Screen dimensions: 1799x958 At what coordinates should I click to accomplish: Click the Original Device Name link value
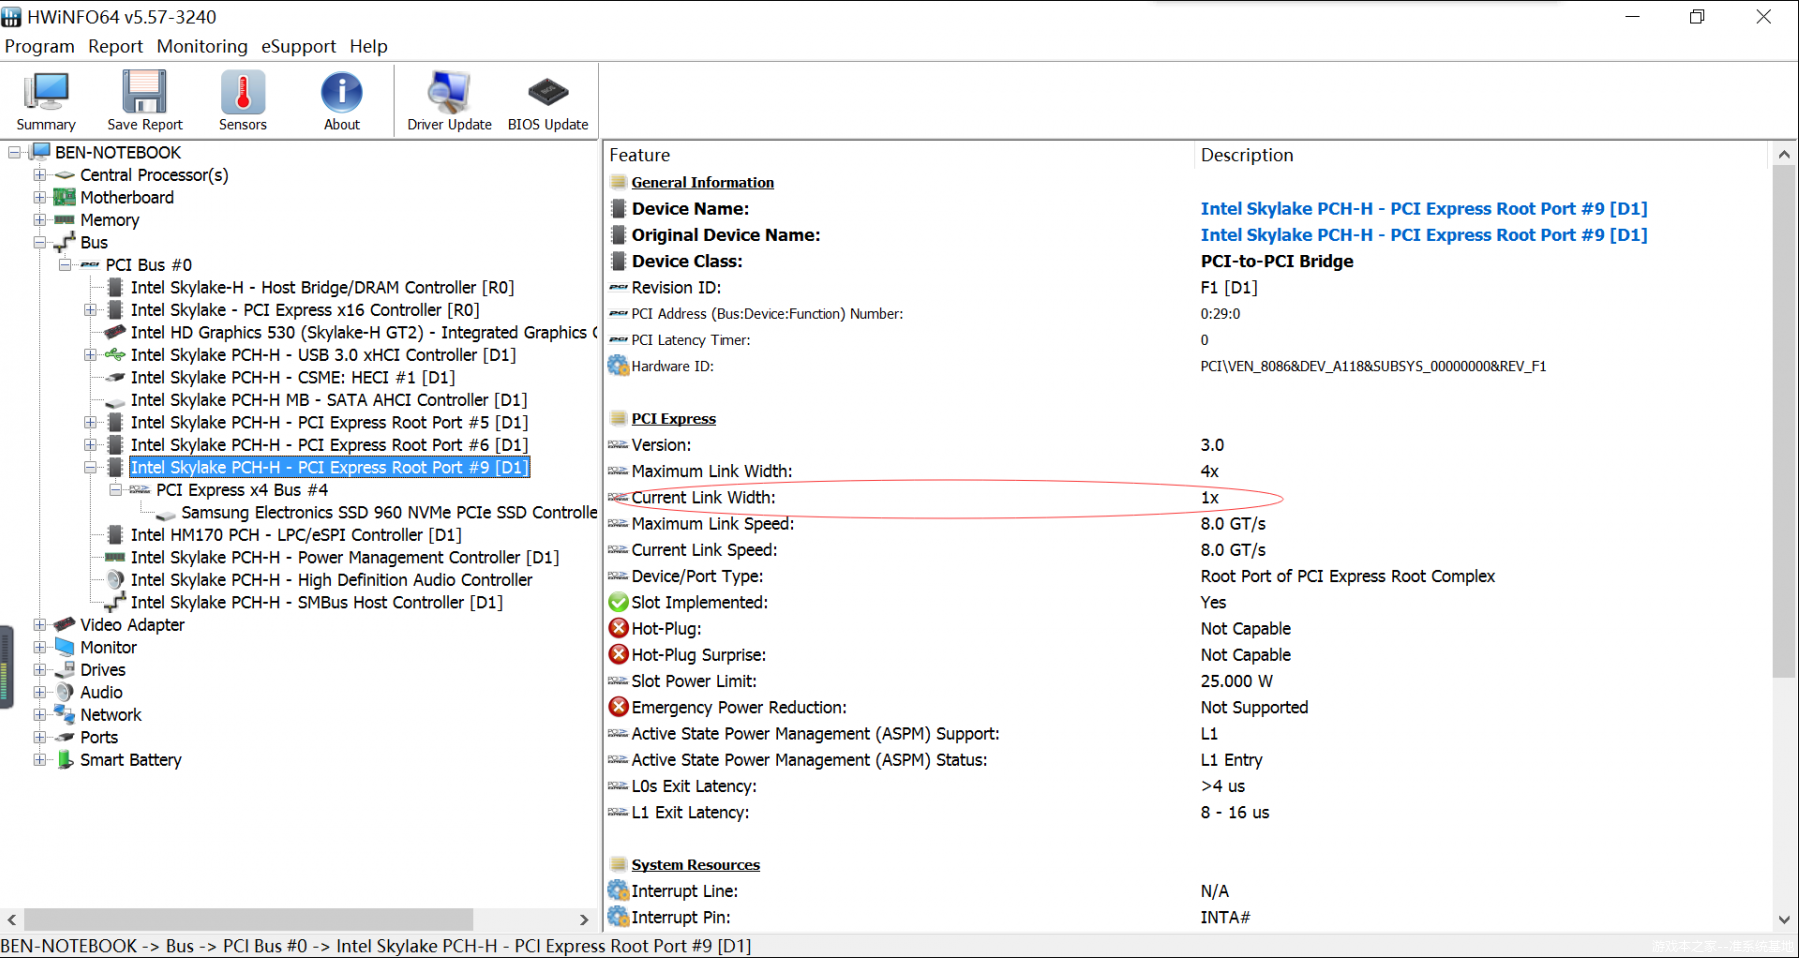pos(1424,234)
